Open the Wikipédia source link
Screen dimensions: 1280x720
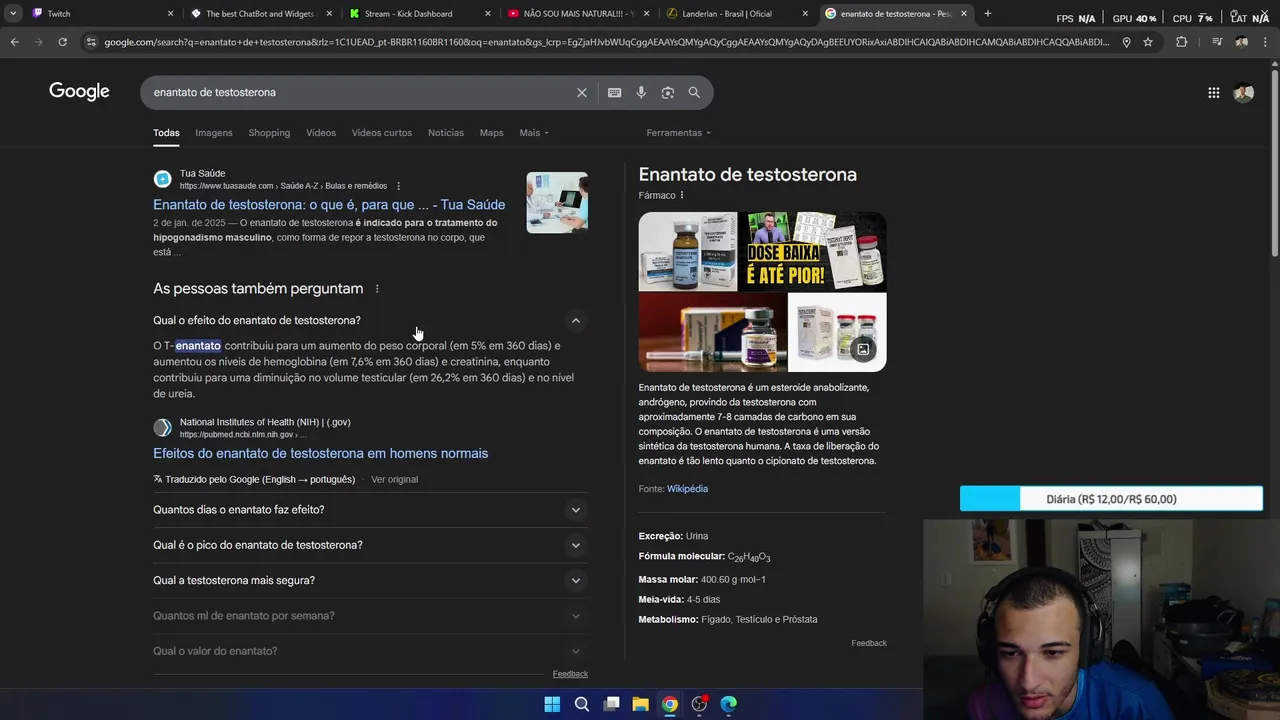coord(687,489)
